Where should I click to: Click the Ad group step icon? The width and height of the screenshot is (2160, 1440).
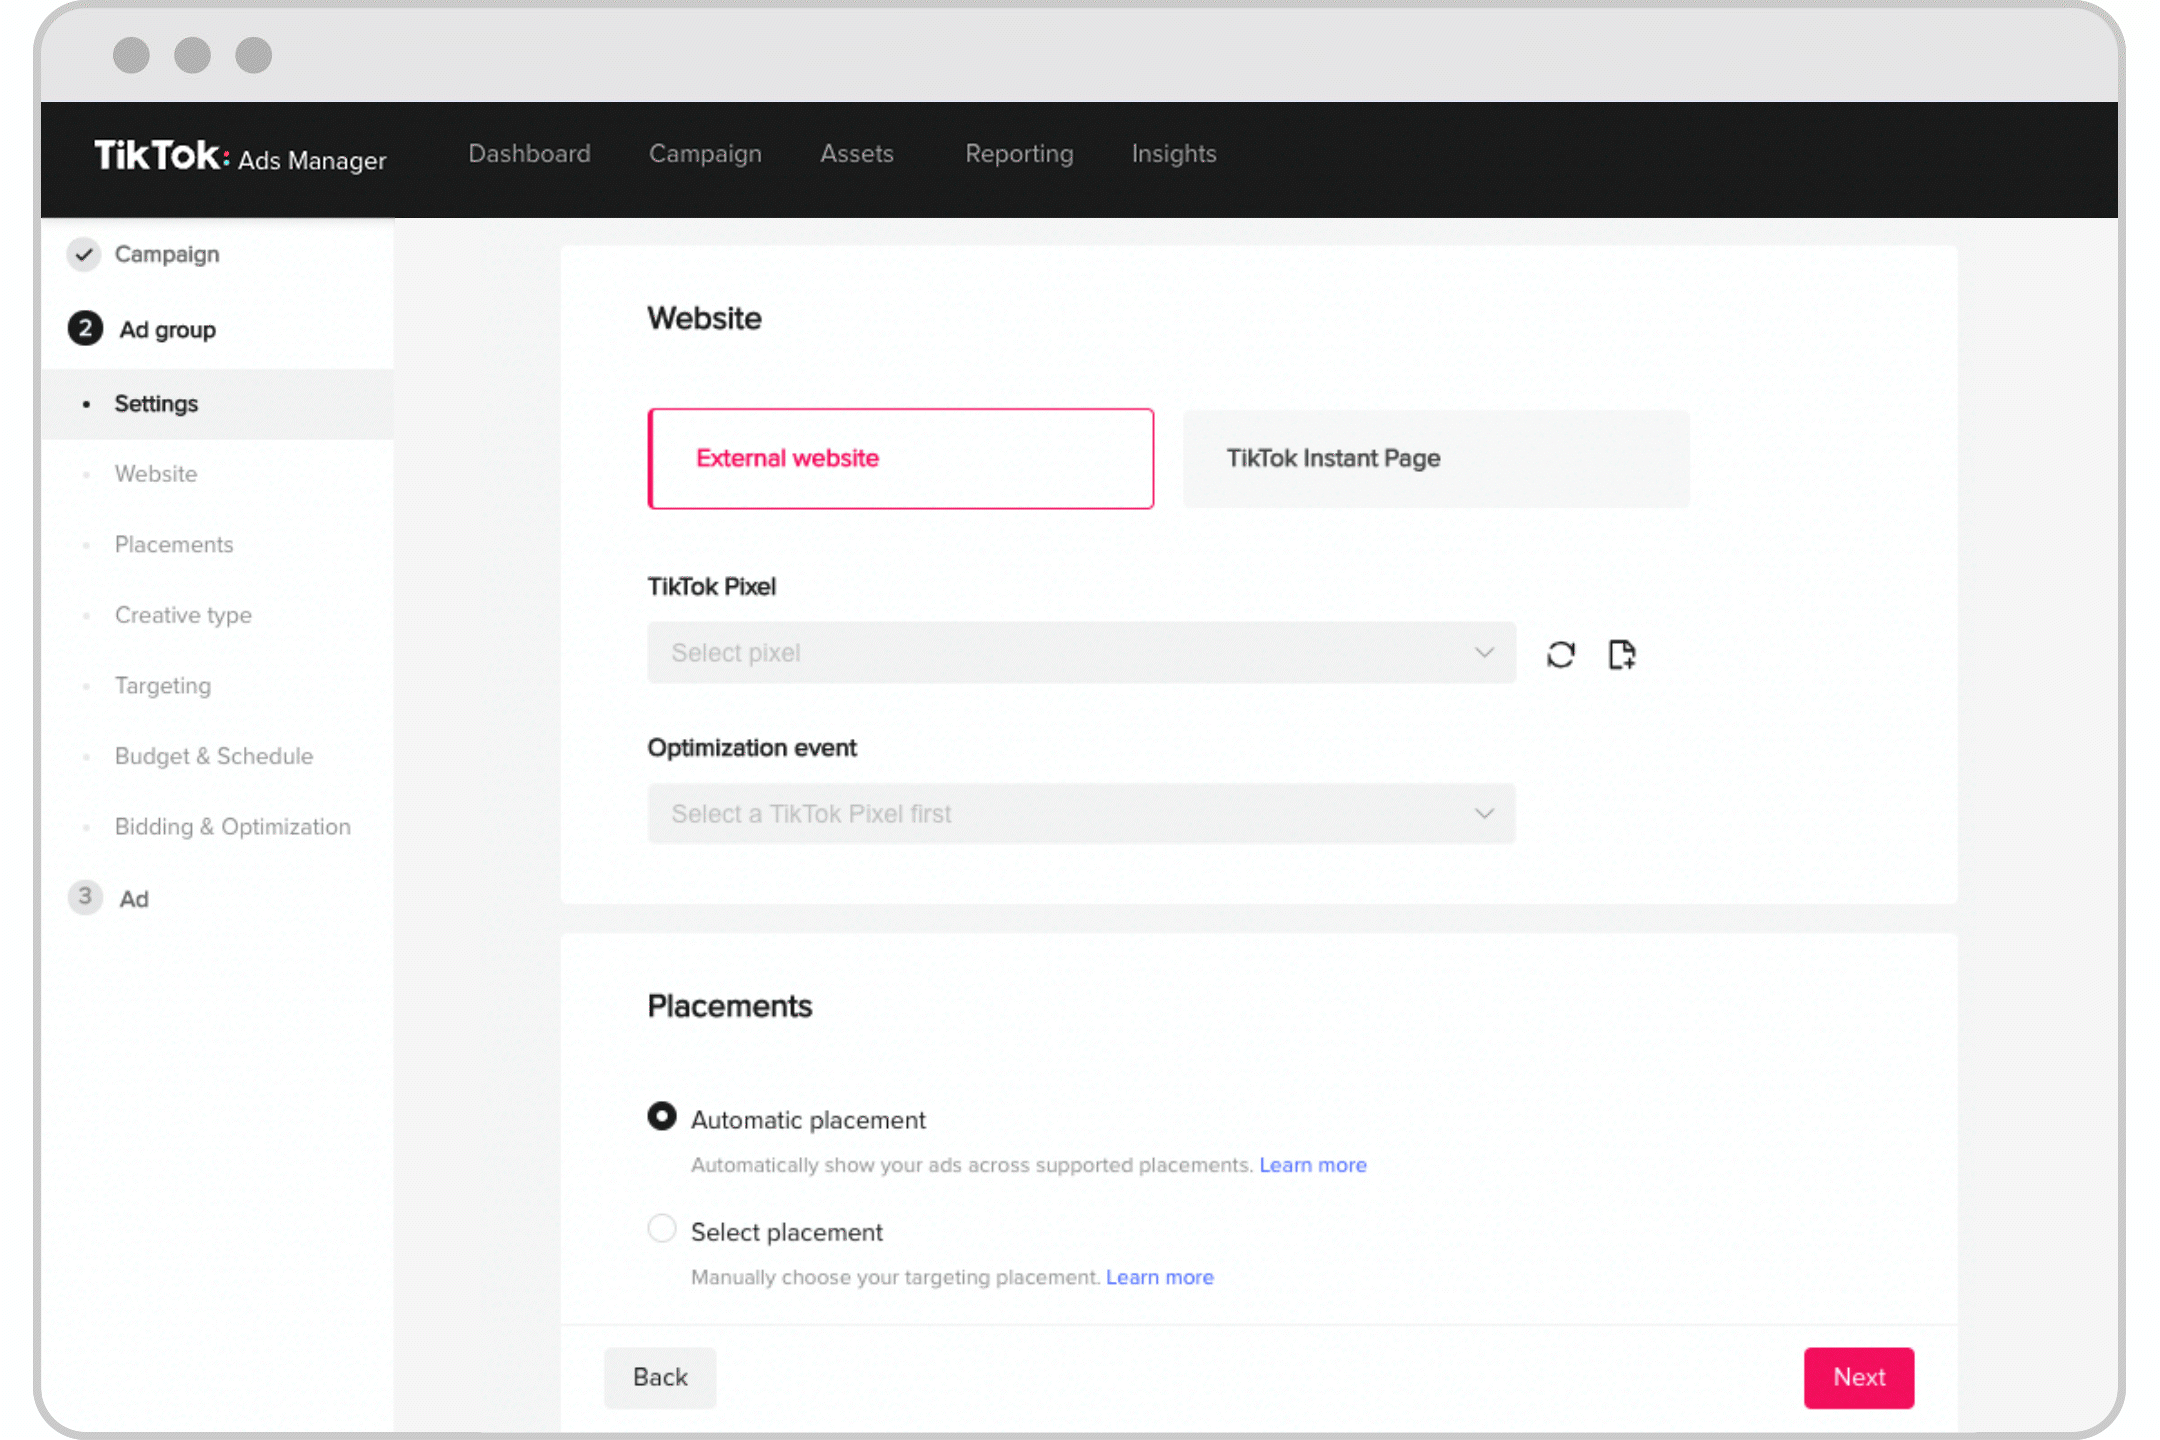(82, 328)
